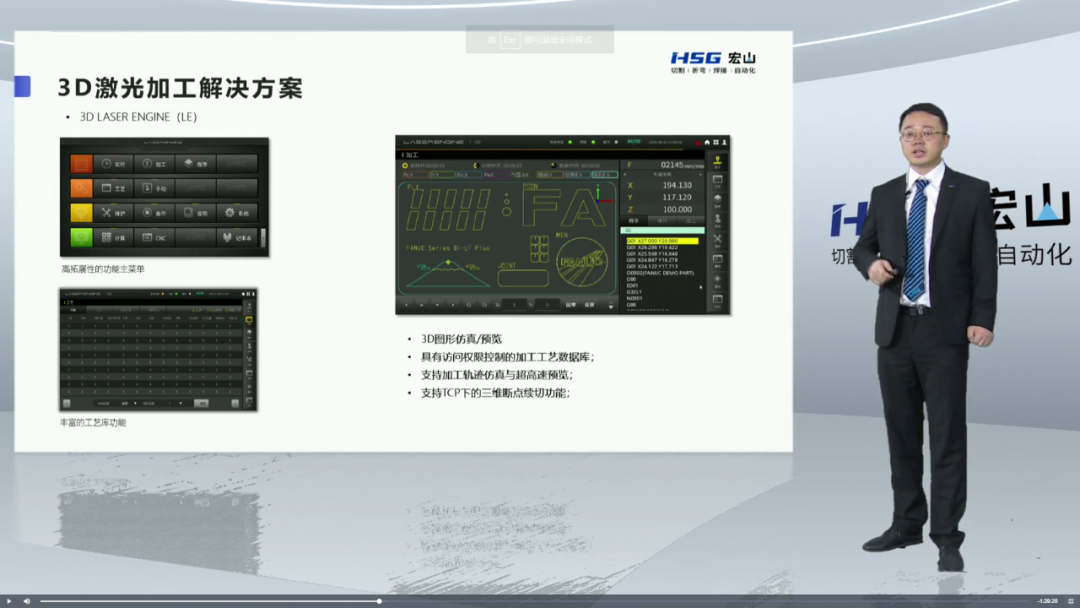This screenshot has width=1080, height=608.
Task: Click the 3D LASER ENGINE (LE) bullet text
Action: point(138,117)
